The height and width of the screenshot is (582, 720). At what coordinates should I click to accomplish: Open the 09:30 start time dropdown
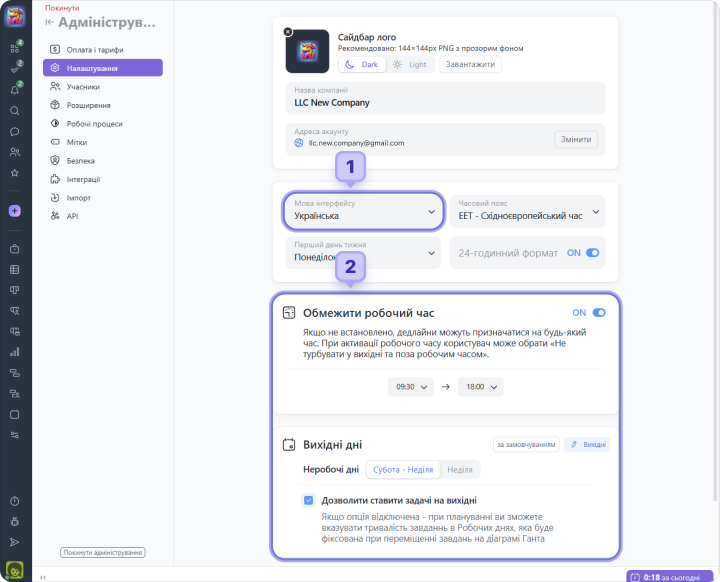pyautogui.click(x=410, y=386)
